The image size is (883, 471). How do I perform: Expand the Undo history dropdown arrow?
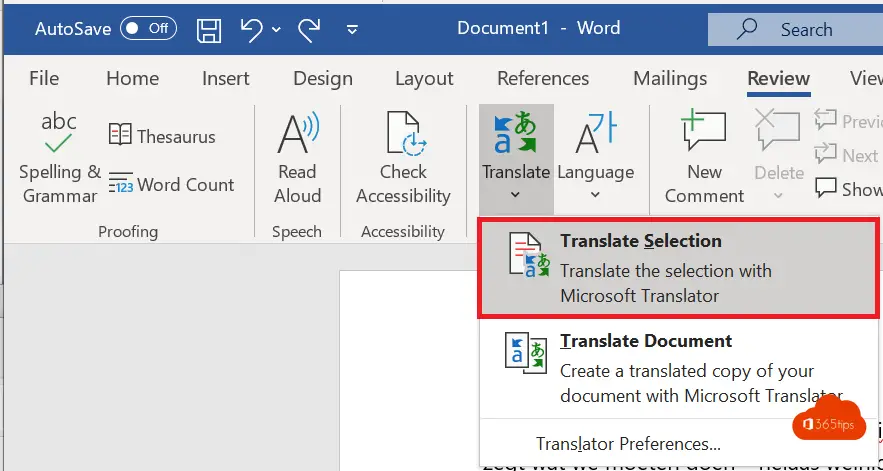coord(277,29)
